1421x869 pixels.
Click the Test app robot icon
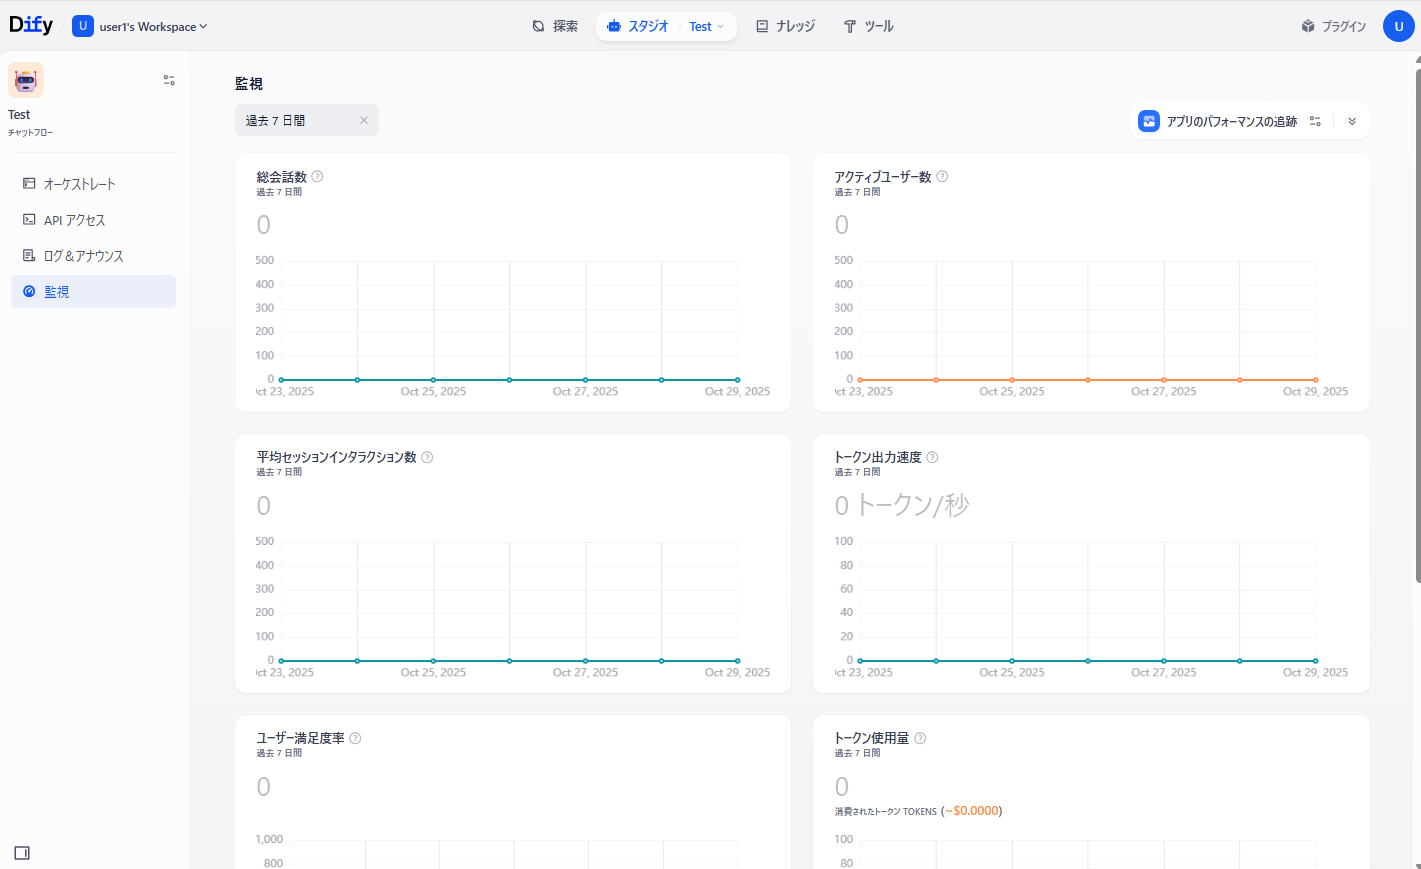(26, 80)
